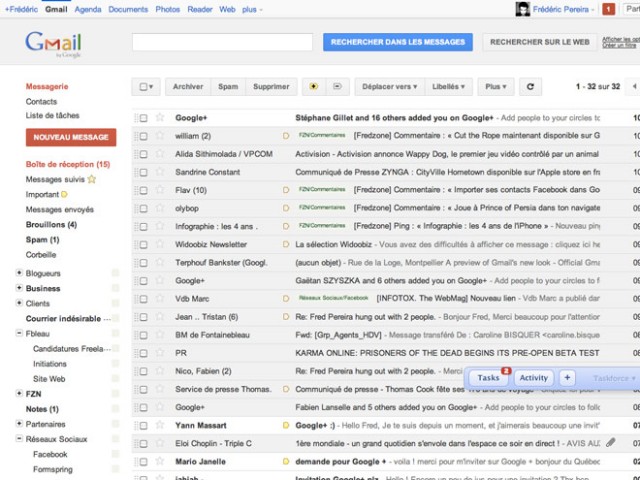Select the Alida Sithimolada message checkbox

pyautogui.click(x=144, y=154)
